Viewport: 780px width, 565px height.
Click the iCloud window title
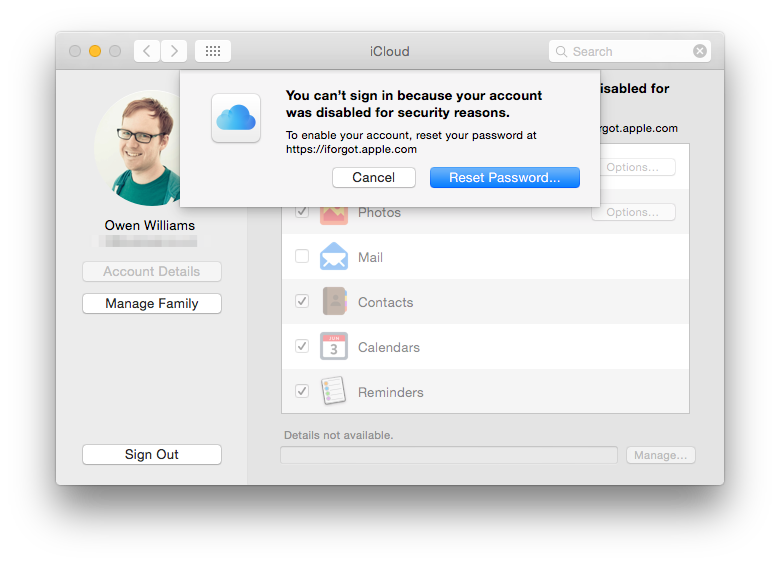[x=390, y=51]
